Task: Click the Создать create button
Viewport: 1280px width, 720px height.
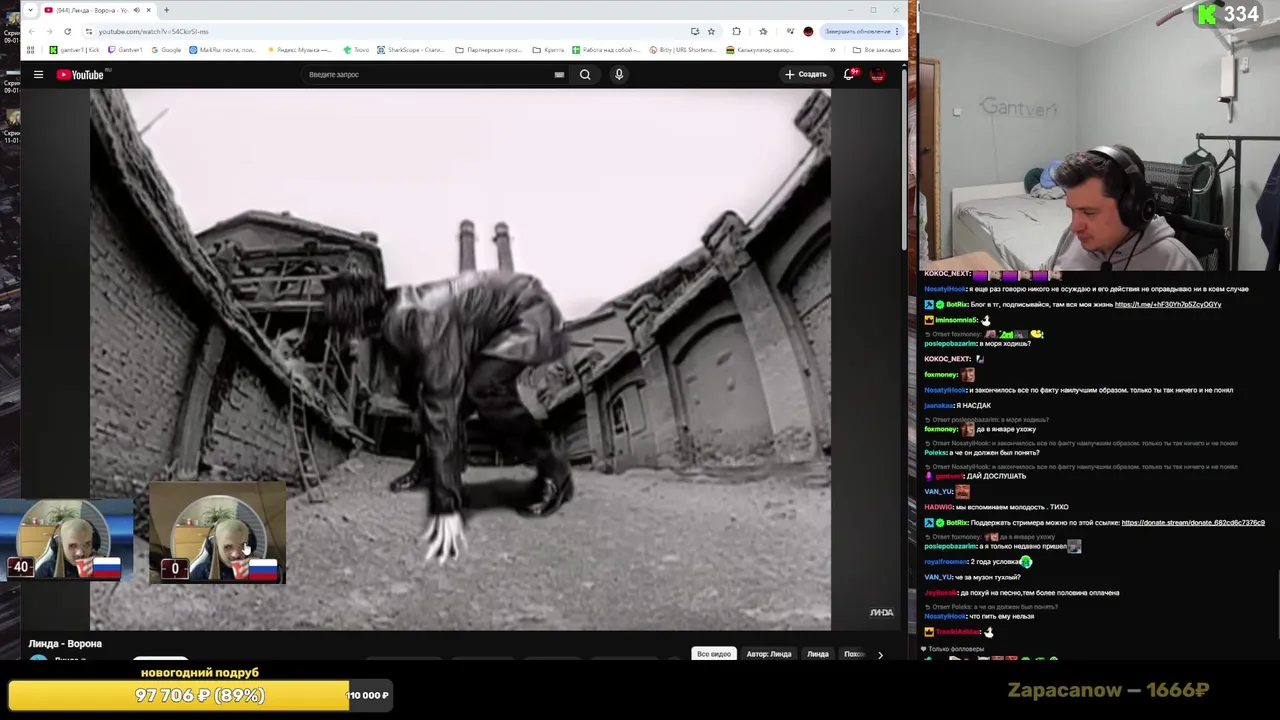Action: (806, 74)
